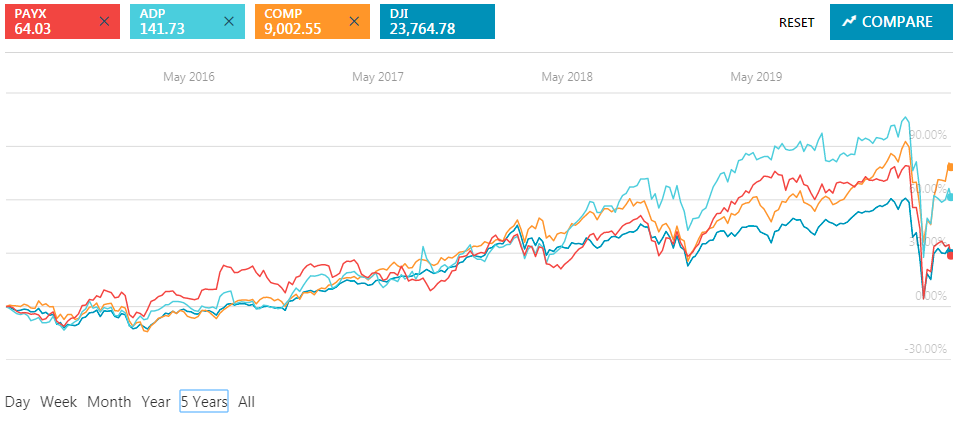Click the orange COMP line endpoint dot
The width and height of the screenshot is (964, 421).
coord(951,167)
